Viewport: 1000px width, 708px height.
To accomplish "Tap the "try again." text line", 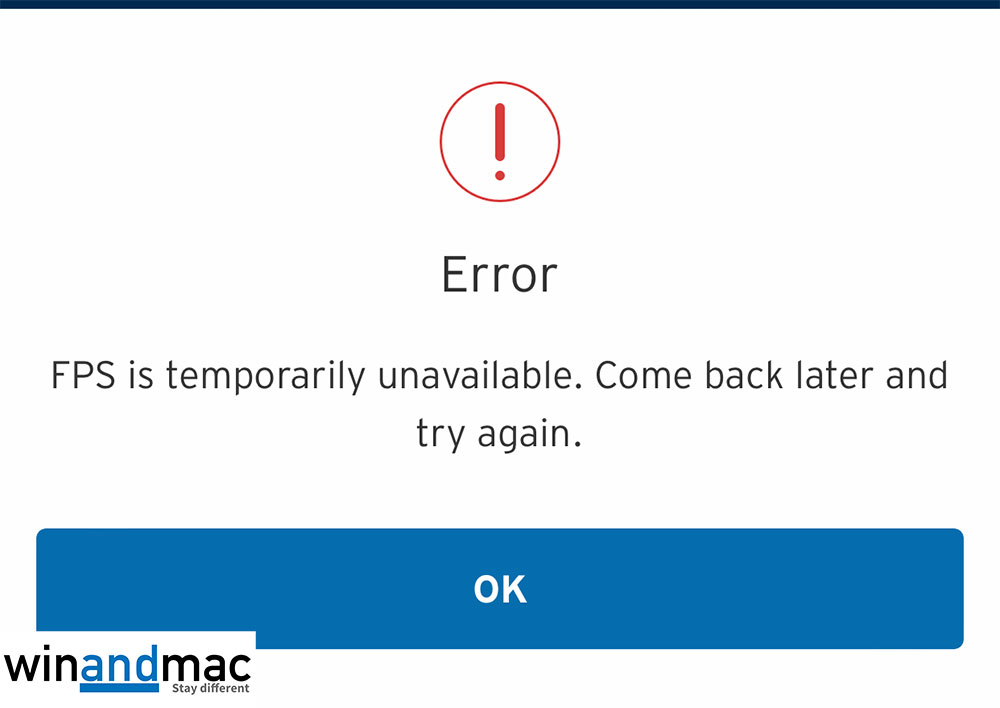I will (x=499, y=436).
